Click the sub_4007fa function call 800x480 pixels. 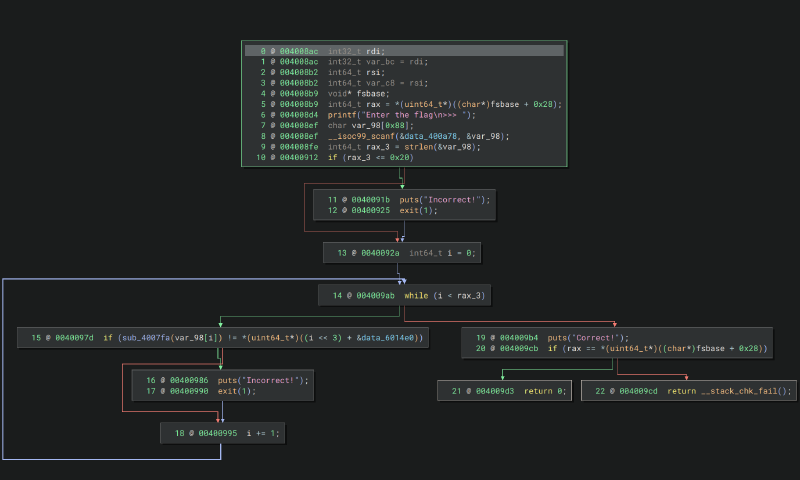[144, 339]
